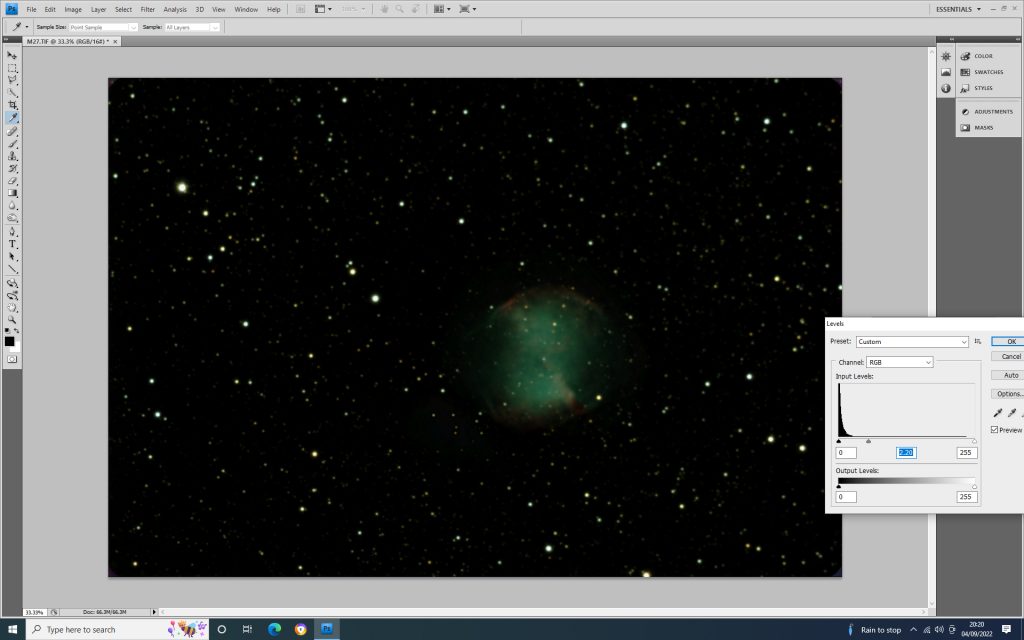Click the Options button in Levels
The width and height of the screenshot is (1024, 640).
pos(1008,394)
